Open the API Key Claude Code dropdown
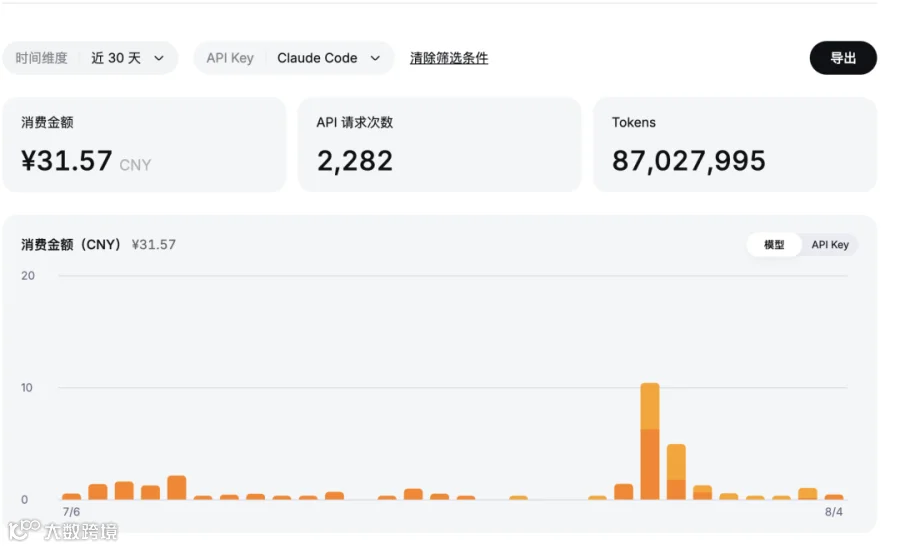The image size is (900, 548). pos(294,58)
